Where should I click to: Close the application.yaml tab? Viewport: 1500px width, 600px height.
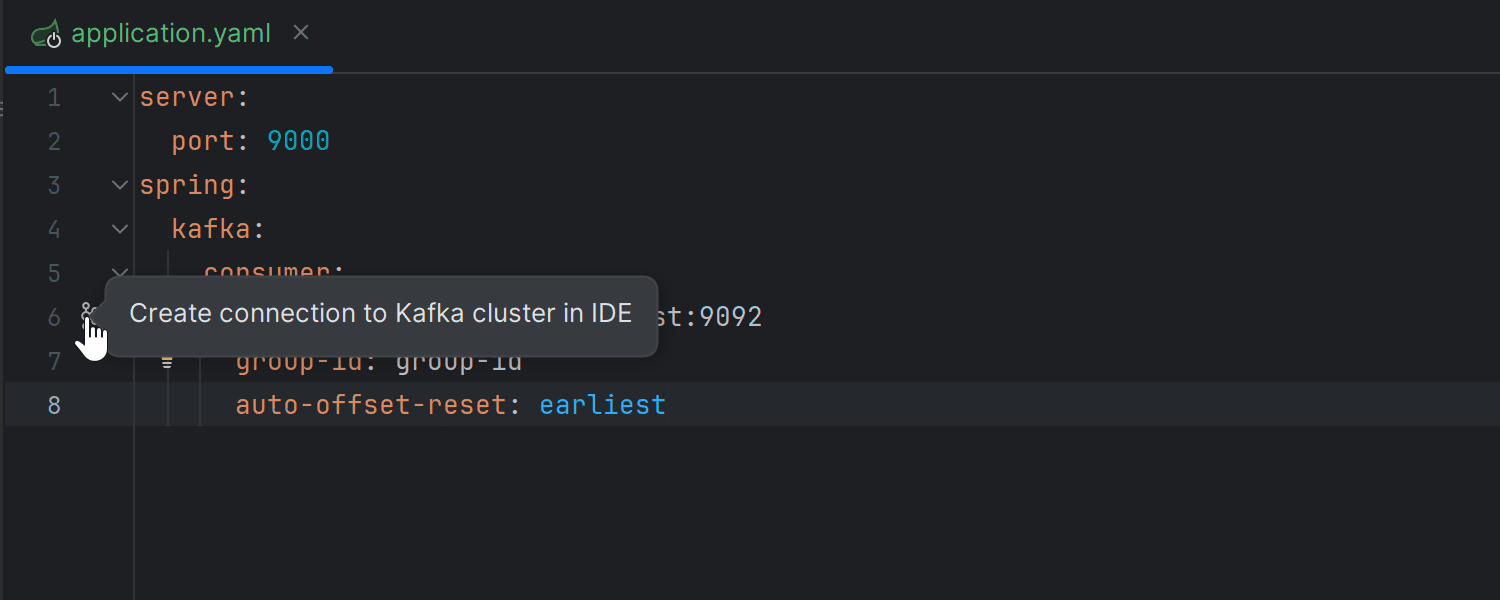click(x=301, y=32)
